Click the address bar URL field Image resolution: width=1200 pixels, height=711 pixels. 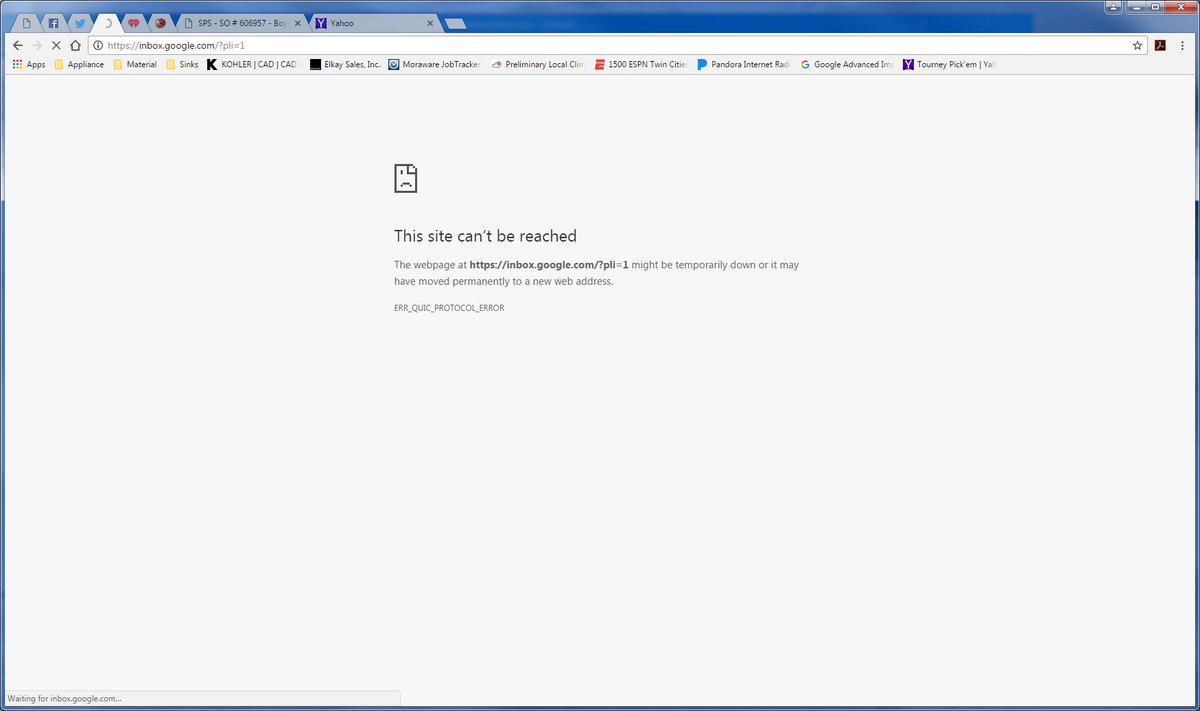(x=617, y=45)
